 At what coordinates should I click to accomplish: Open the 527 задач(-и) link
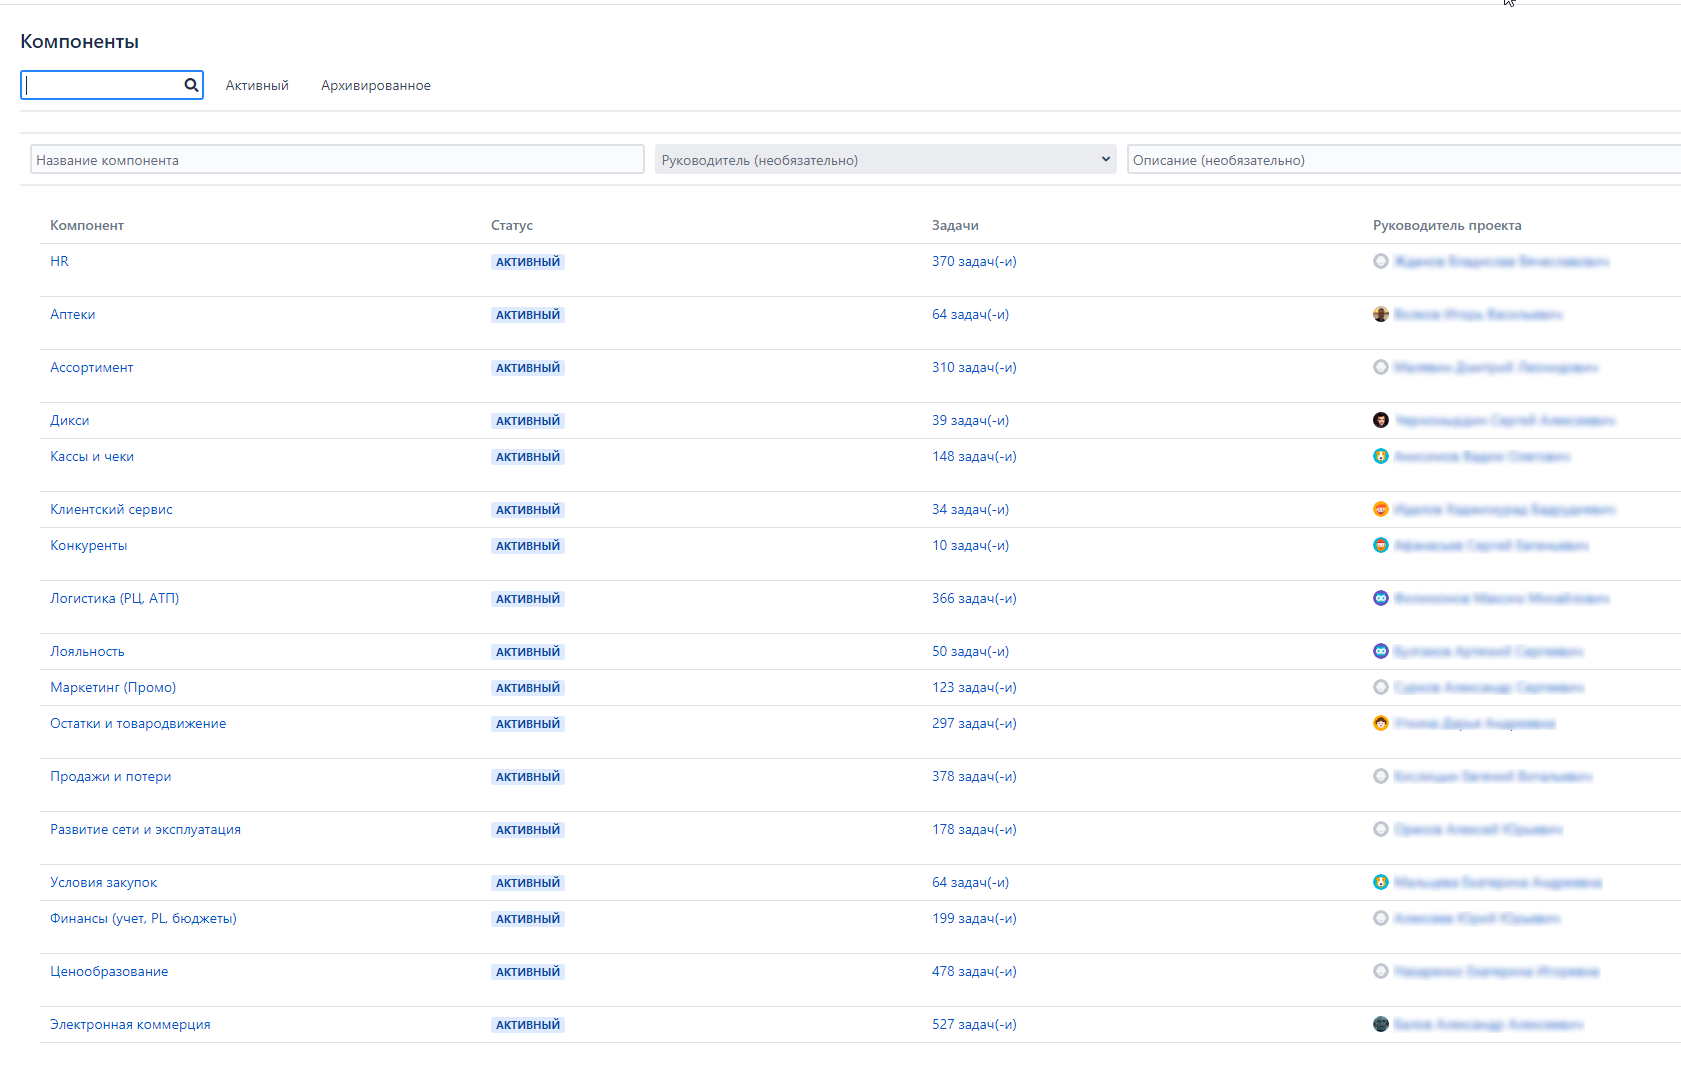pyautogui.click(x=974, y=1024)
